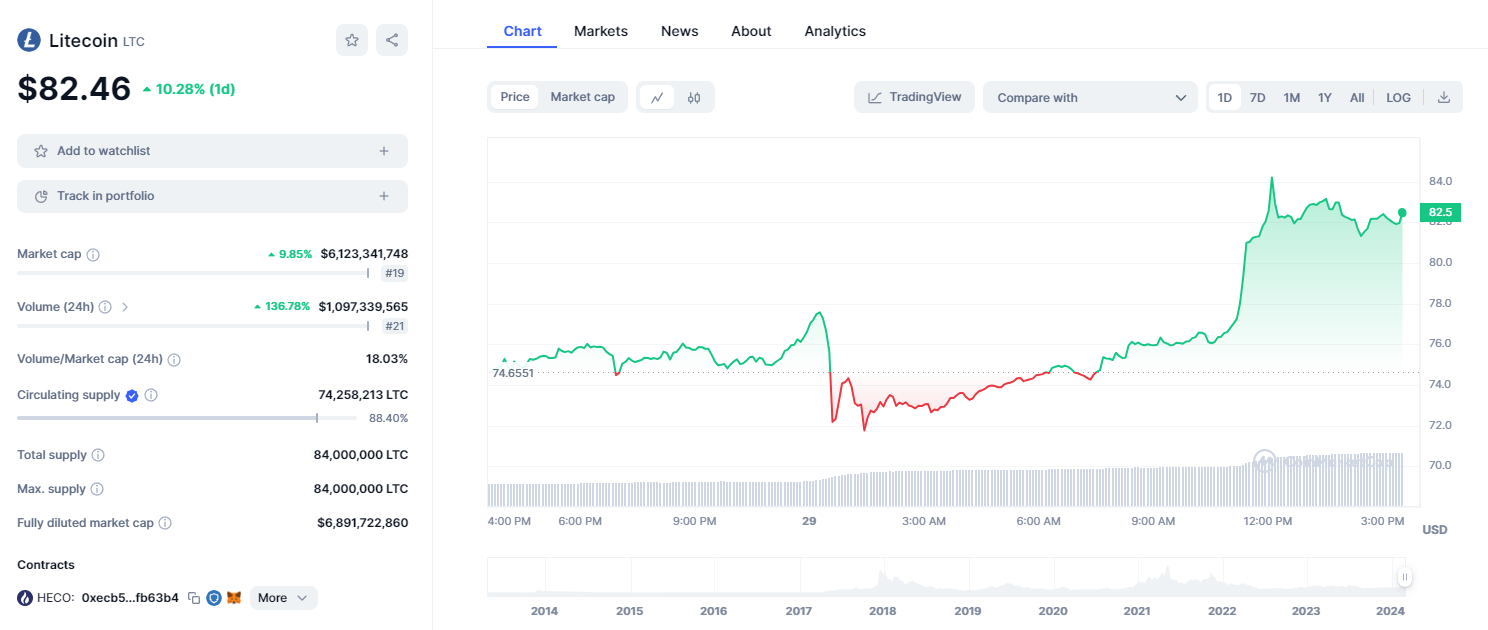Select the 7D time range

(1258, 97)
